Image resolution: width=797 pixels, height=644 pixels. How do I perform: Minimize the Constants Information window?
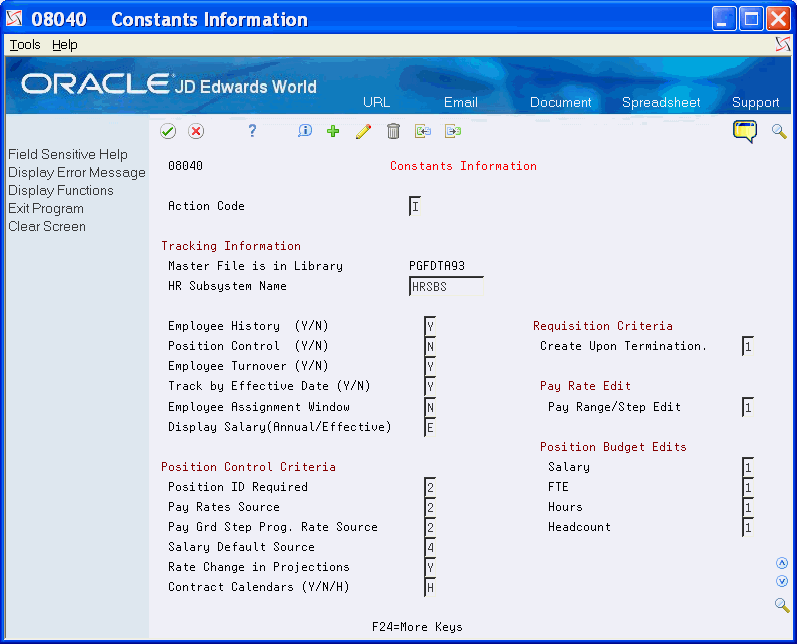coord(724,19)
